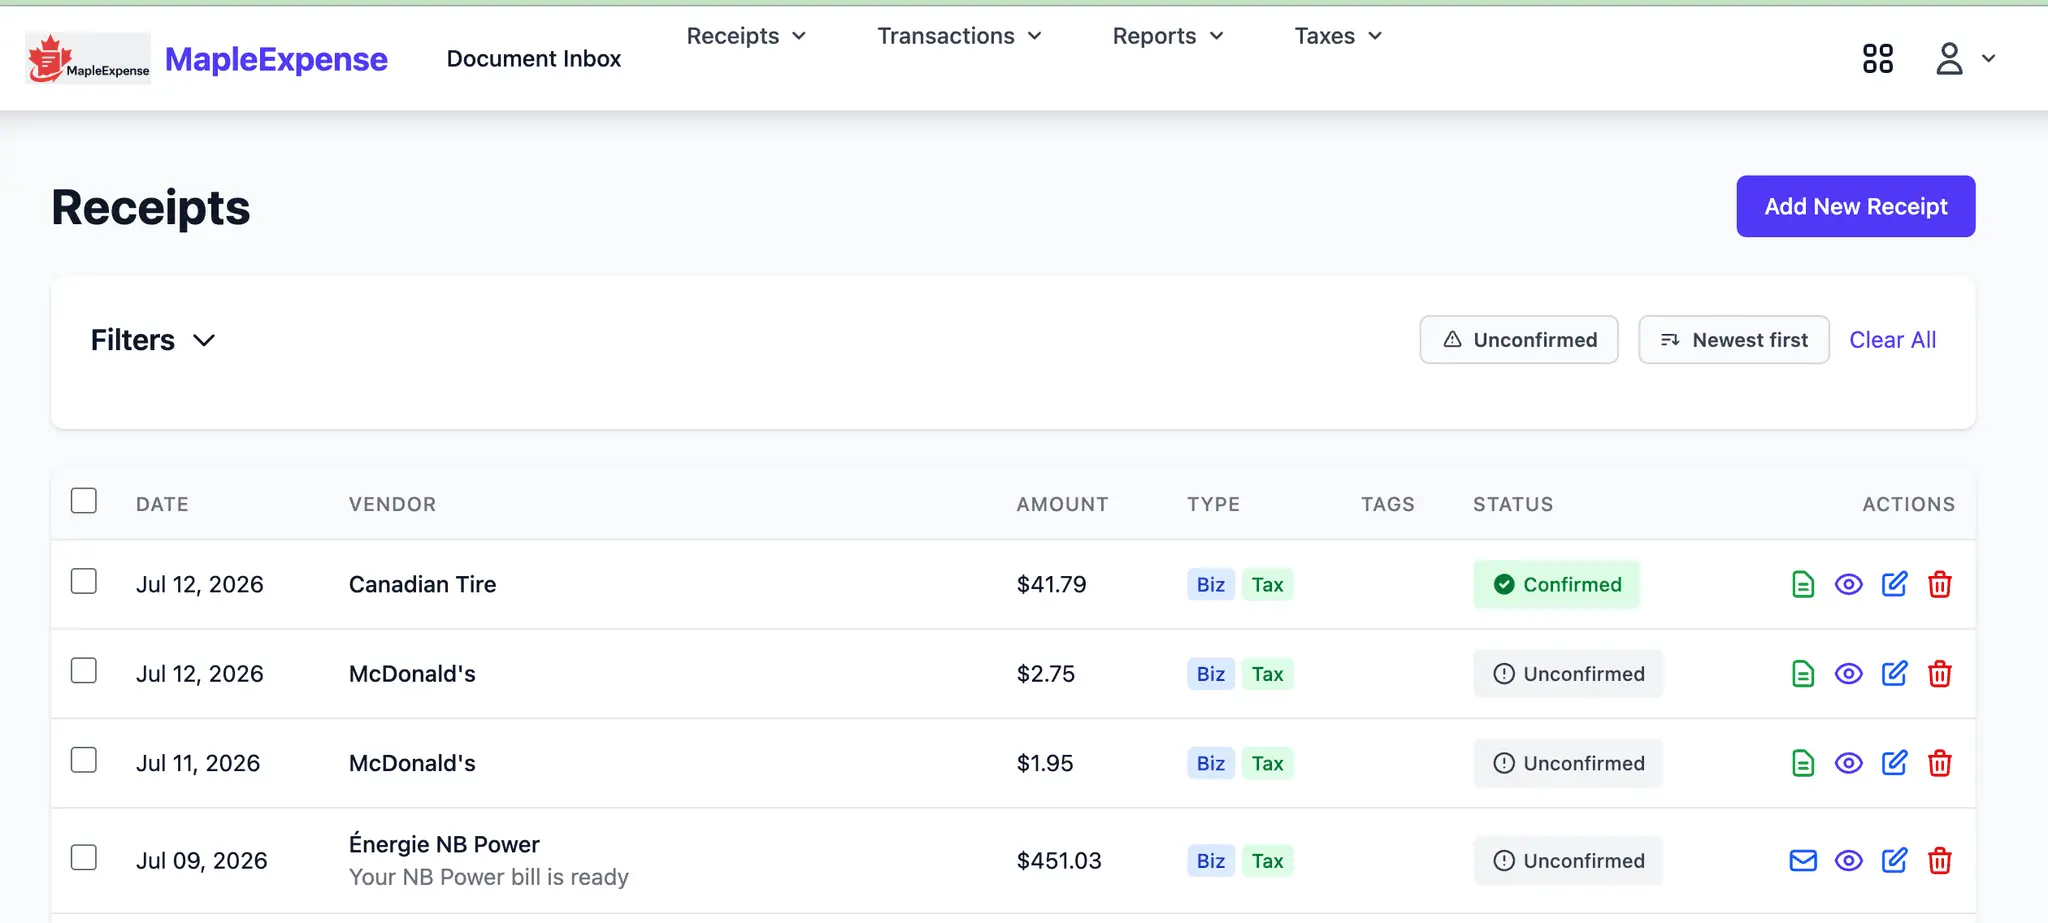Screen dimensions: 2048x923
Task: Open the Newest first sort dropdown
Action: [x=1733, y=340]
